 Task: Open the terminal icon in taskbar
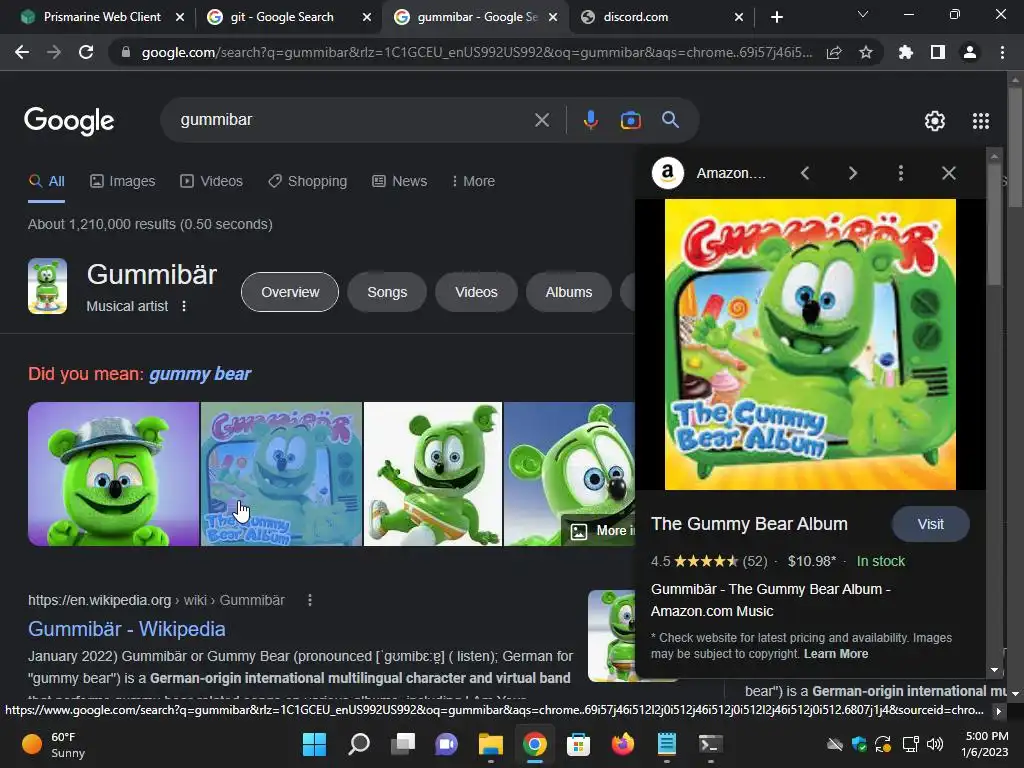[x=711, y=744]
